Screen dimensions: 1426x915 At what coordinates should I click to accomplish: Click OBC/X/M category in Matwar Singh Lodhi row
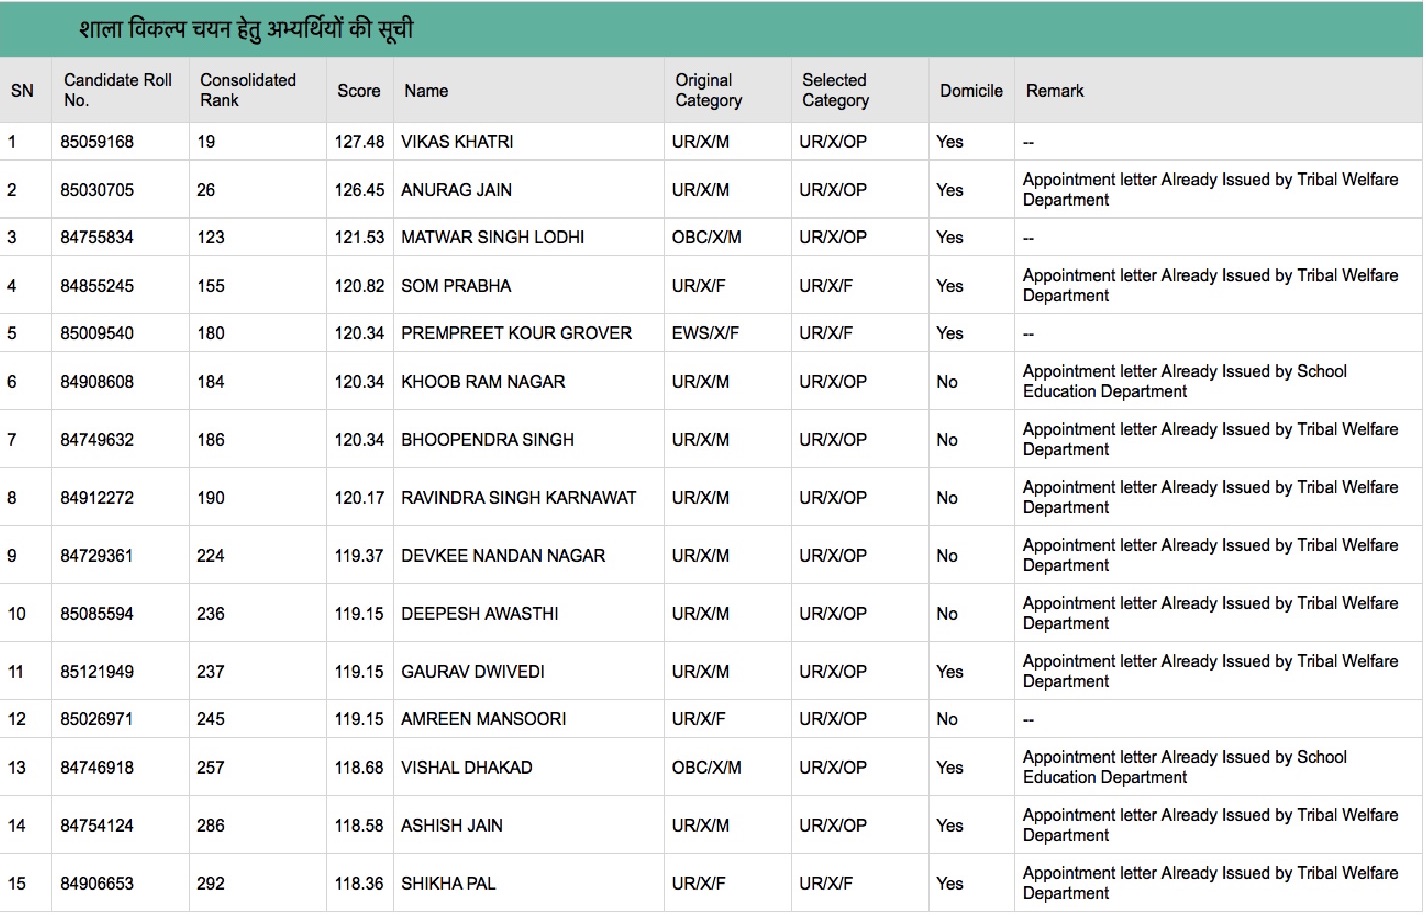(707, 237)
